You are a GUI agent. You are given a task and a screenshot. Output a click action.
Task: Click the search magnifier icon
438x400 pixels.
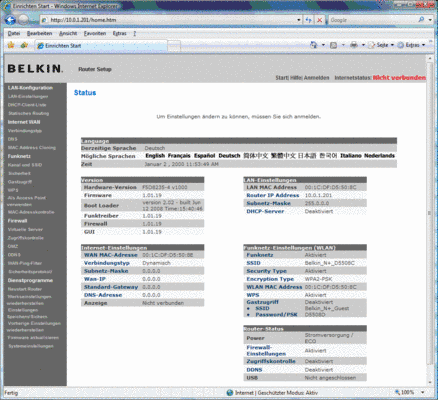[x=421, y=20]
